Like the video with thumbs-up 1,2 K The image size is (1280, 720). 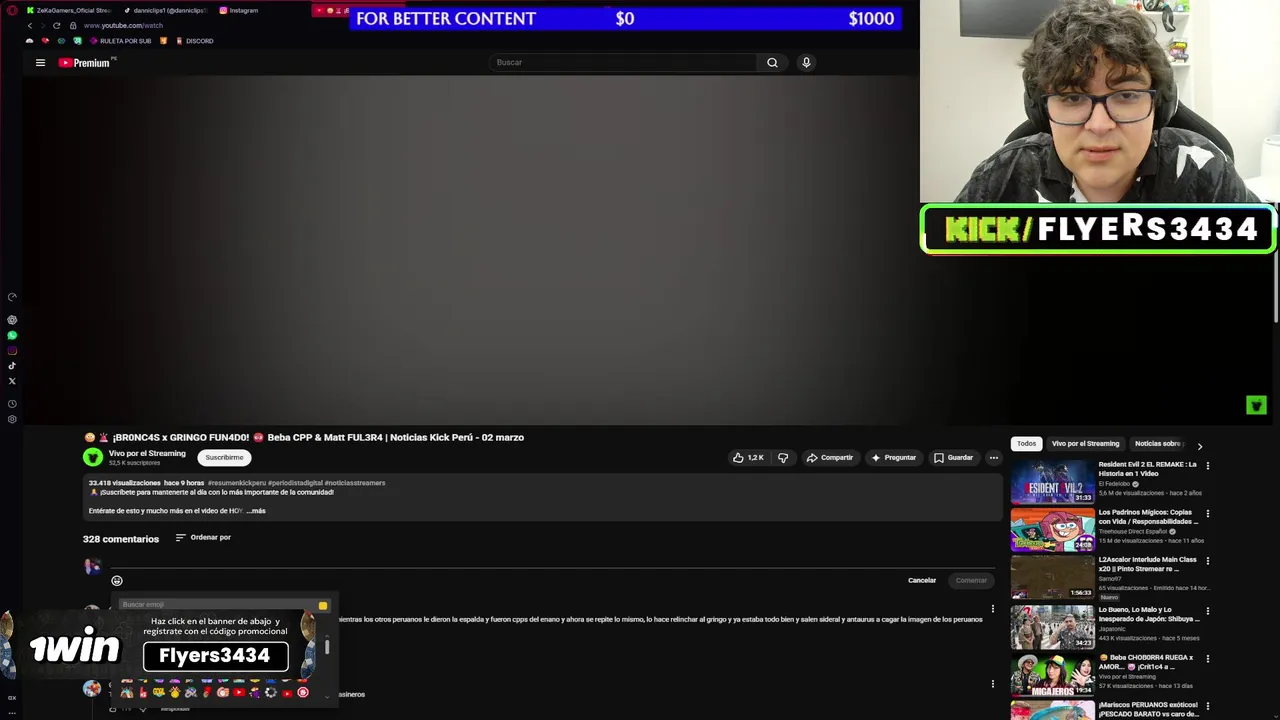(748, 458)
